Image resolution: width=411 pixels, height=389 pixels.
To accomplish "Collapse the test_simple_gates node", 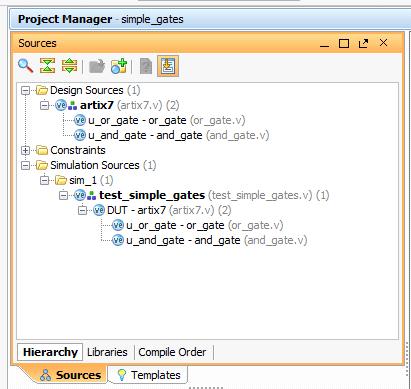I will click(x=63, y=195).
